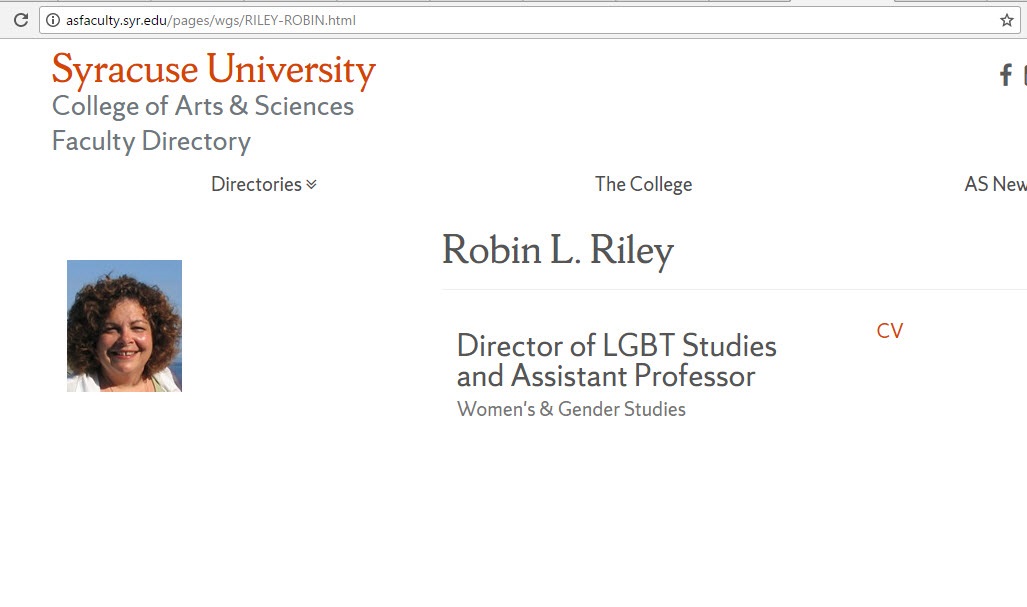Open The College navigation menu item
This screenshot has width=1027, height=607.
coord(643,184)
